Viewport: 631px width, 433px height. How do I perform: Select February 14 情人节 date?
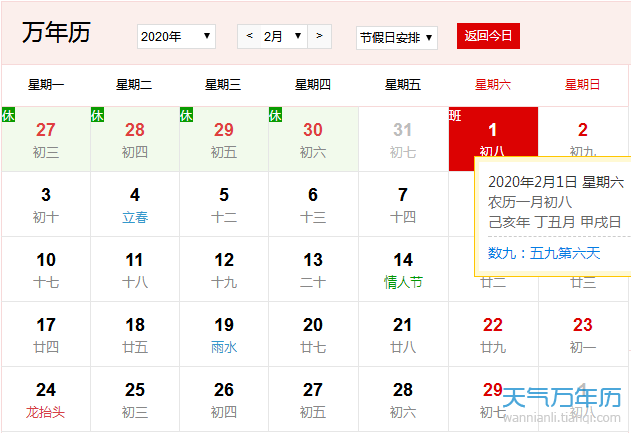pos(403,269)
